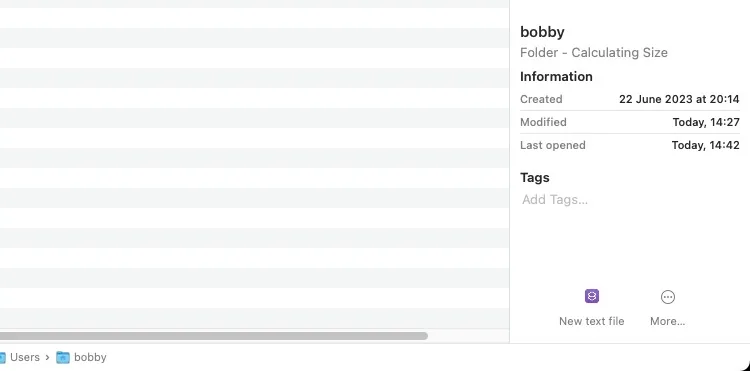This screenshot has width=750, height=371.
Task: Select the "bobby" text in the path bar
Action: [90, 357]
